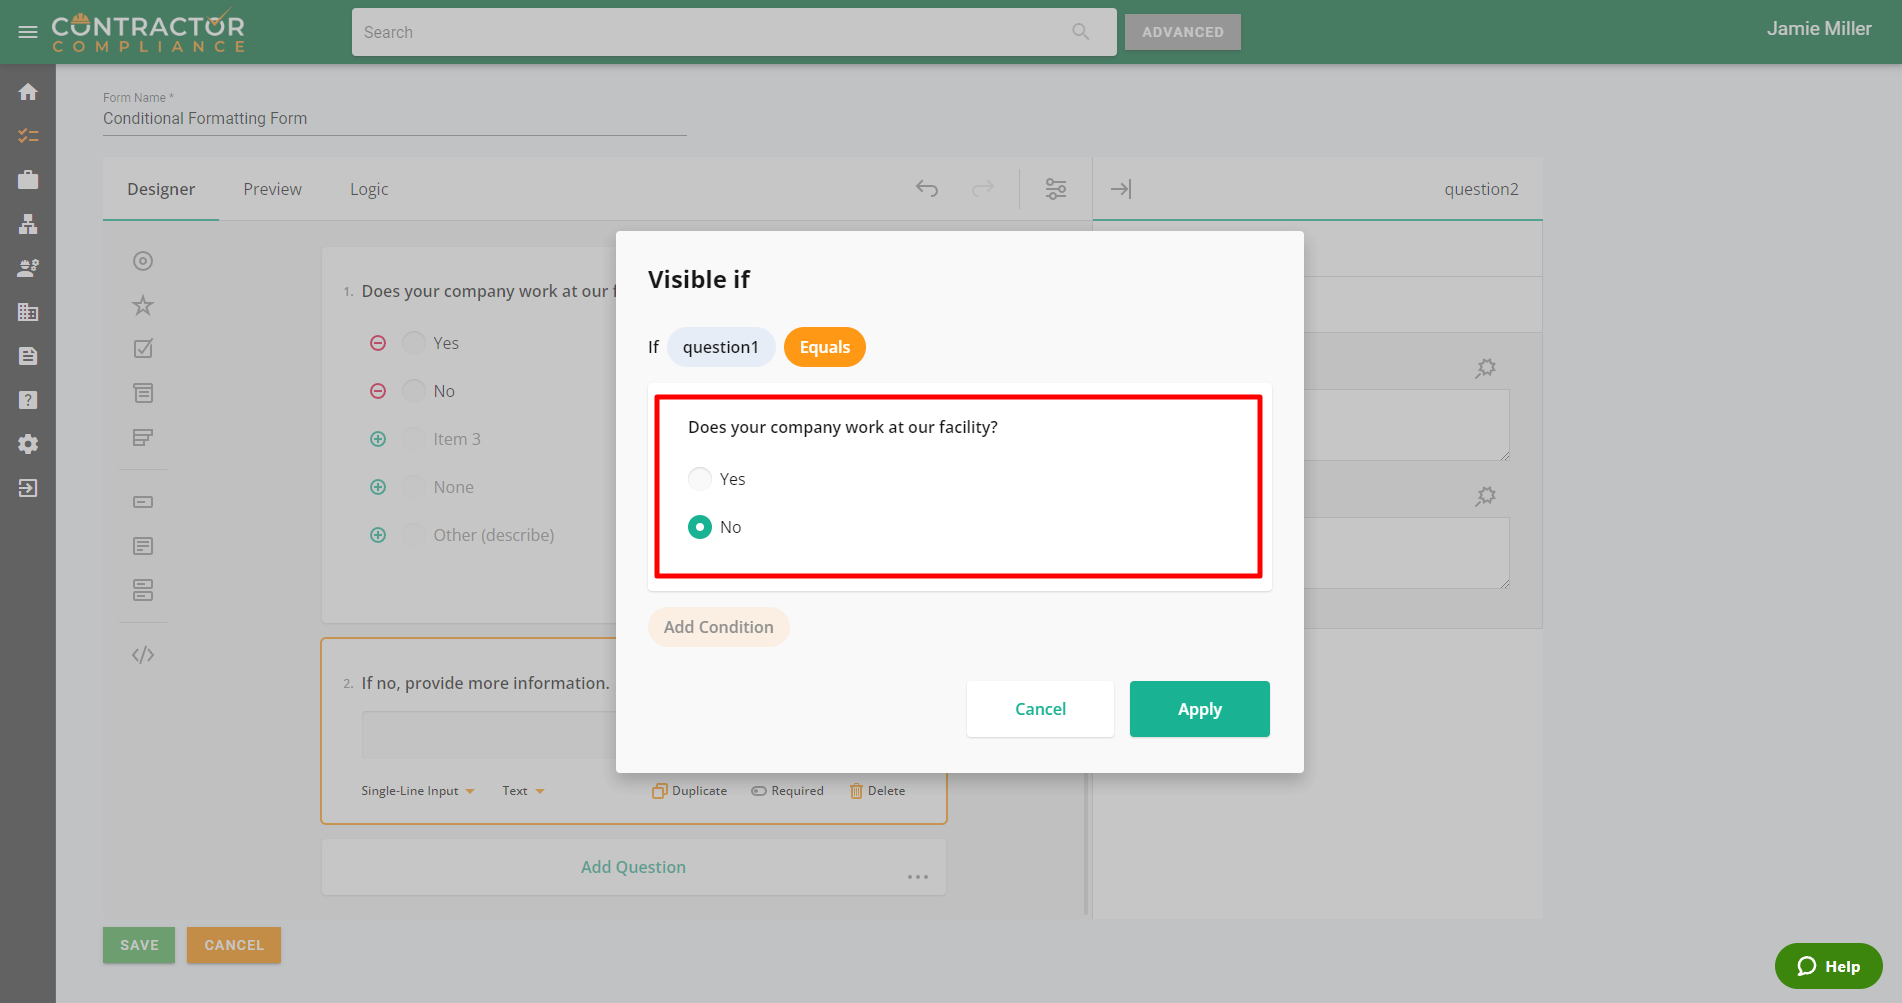
Task: Expand the Single-Line Input type dropdown
Action: pyautogui.click(x=418, y=791)
